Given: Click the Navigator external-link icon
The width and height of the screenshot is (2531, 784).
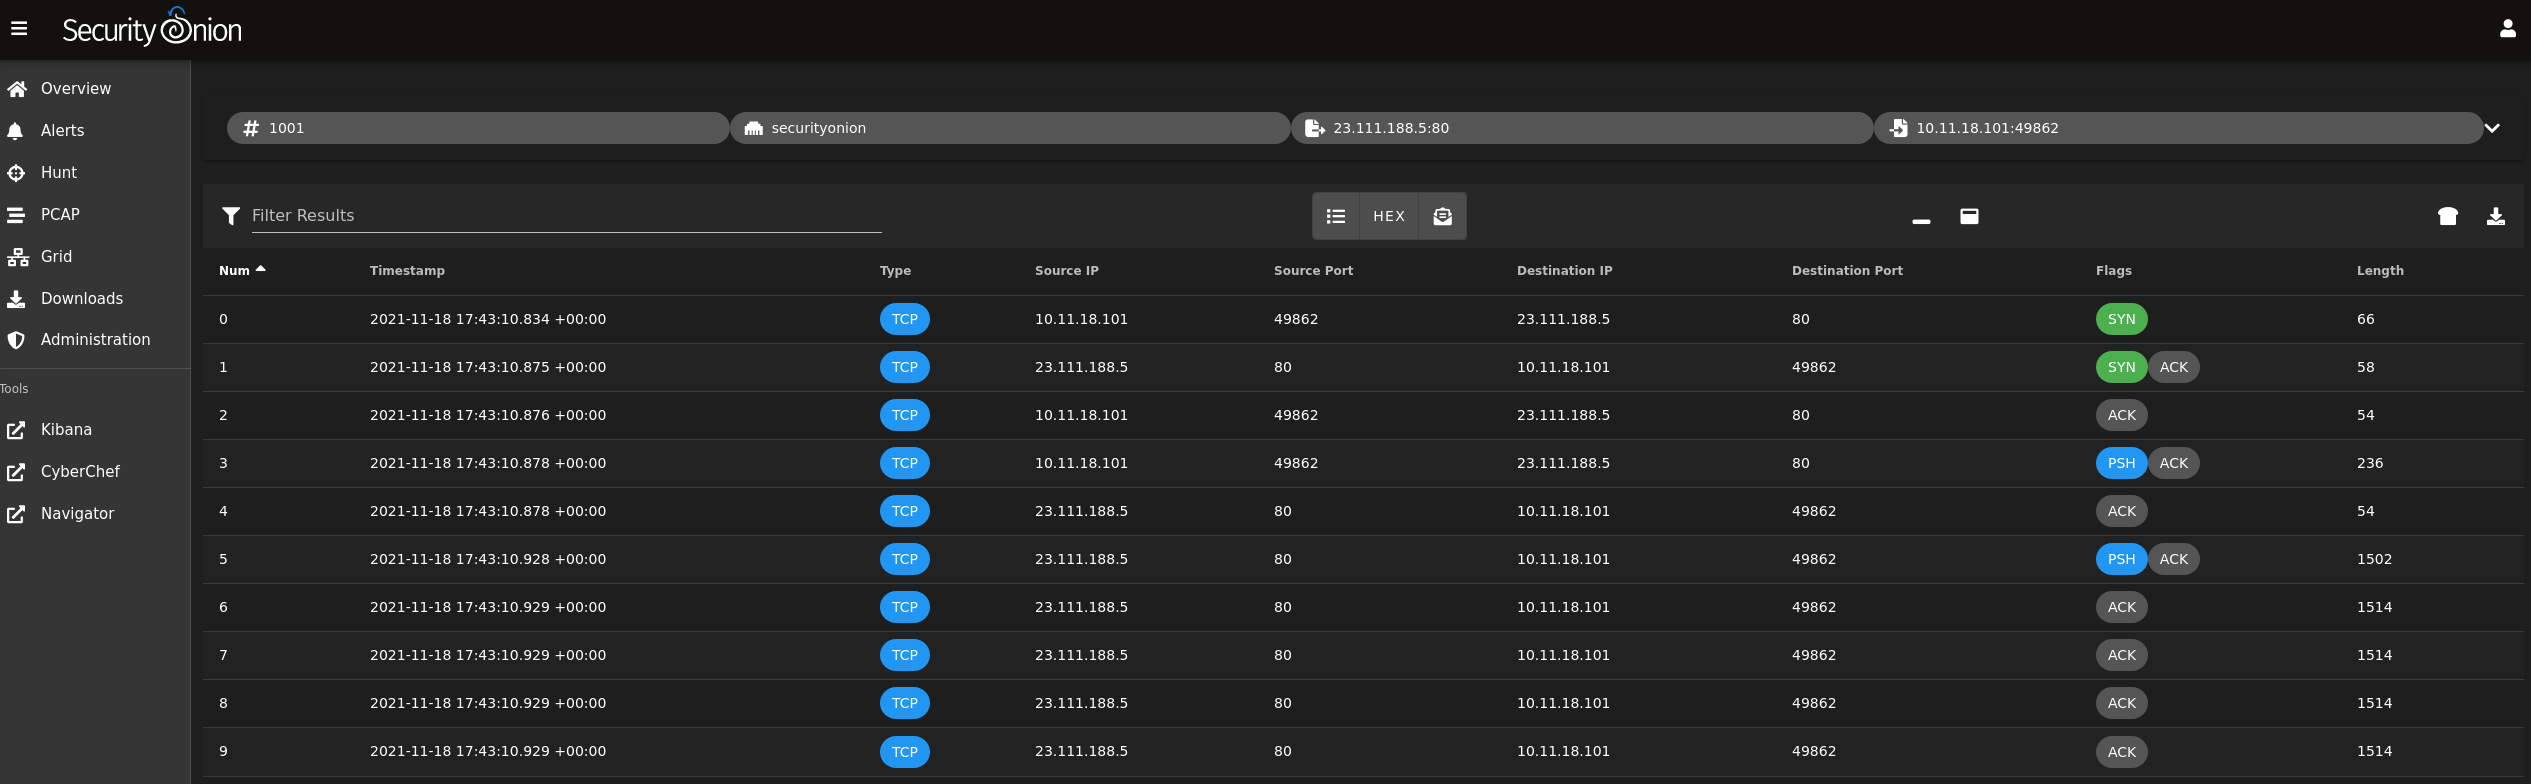Looking at the screenshot, I should pos(16,514).
